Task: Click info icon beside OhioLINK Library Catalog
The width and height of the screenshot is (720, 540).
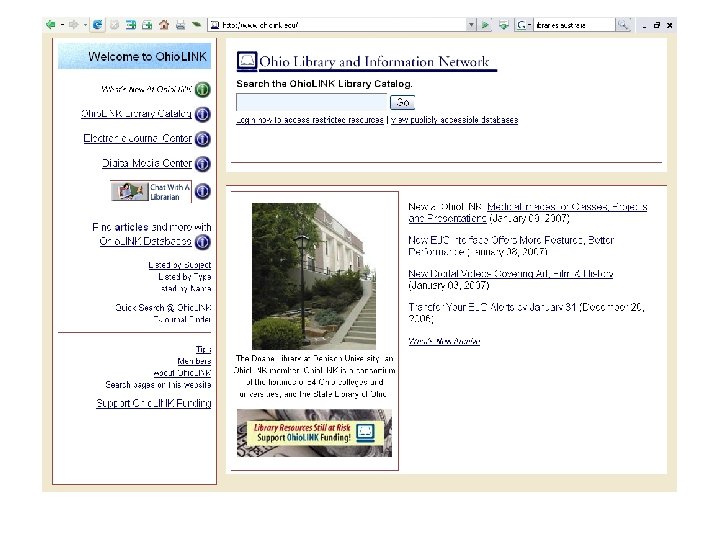Action: point(202,114)
